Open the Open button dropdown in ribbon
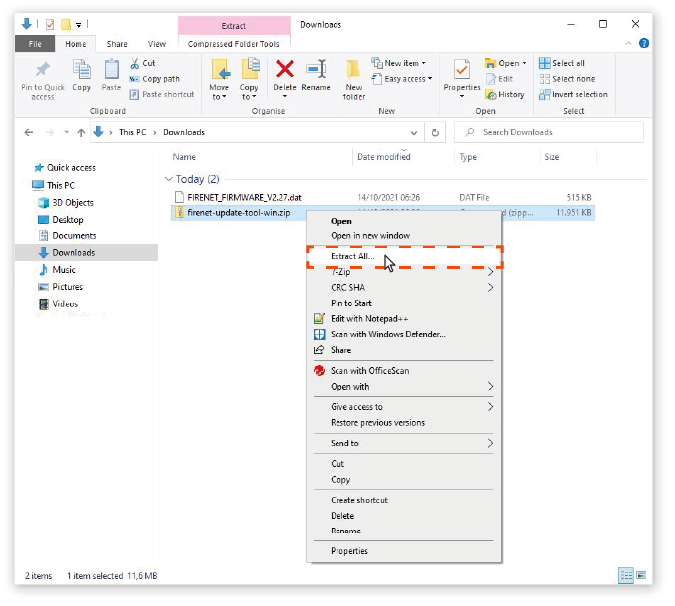 tap(524, 63)
